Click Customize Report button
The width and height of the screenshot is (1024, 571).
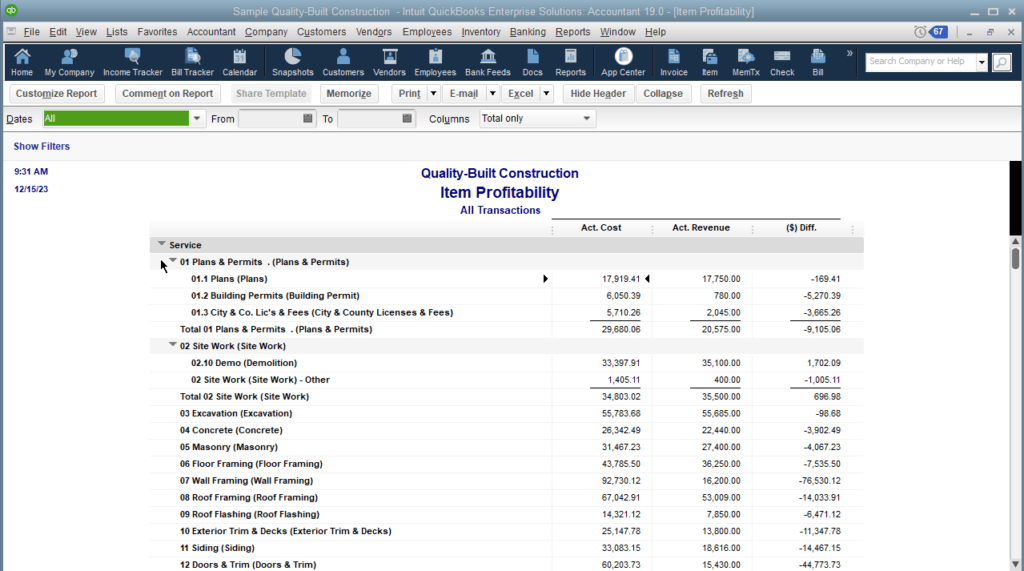click(56, 93)
